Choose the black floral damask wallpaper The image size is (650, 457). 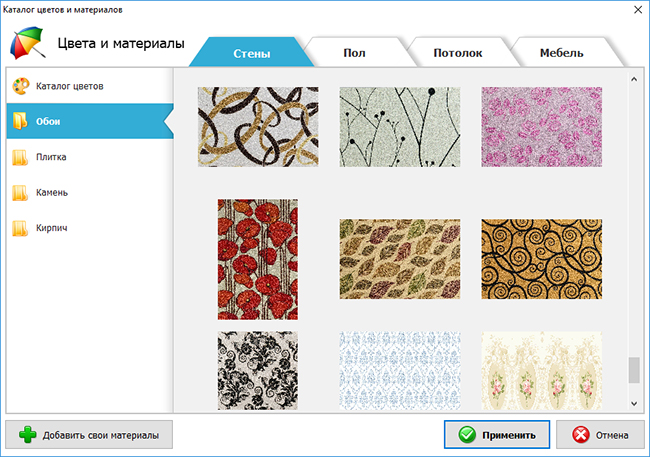258,370
